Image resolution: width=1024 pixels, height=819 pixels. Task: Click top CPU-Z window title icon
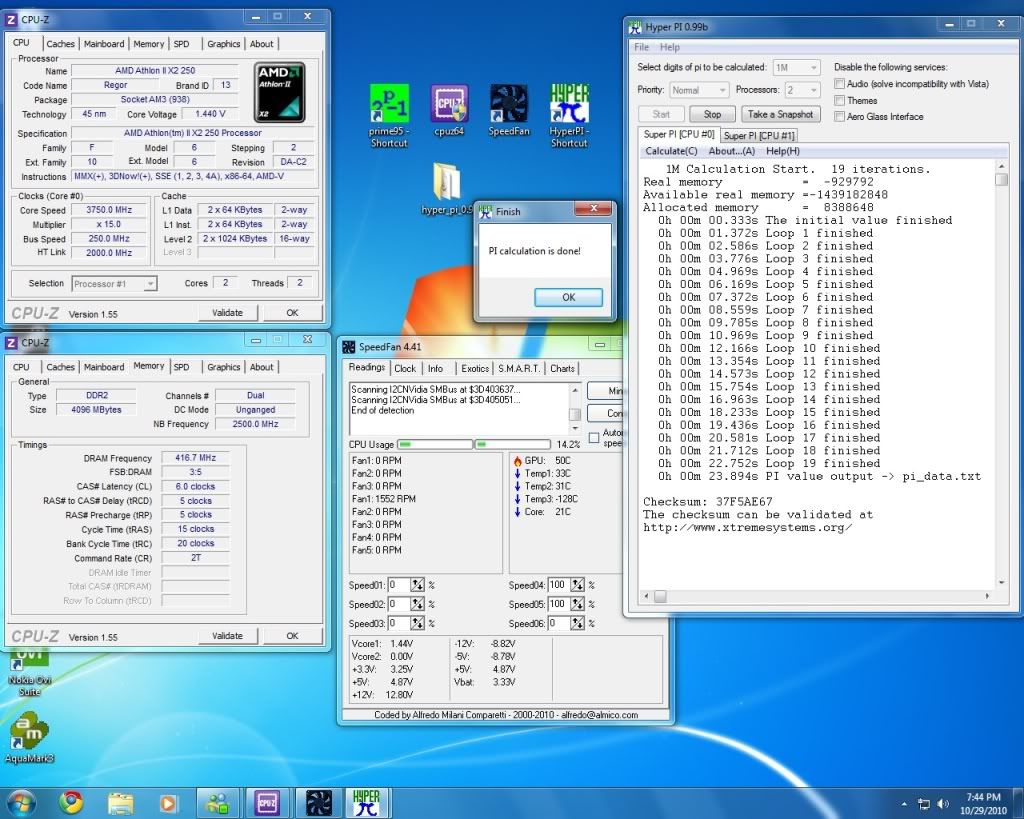pyautogui.click(x=11, y=20)
